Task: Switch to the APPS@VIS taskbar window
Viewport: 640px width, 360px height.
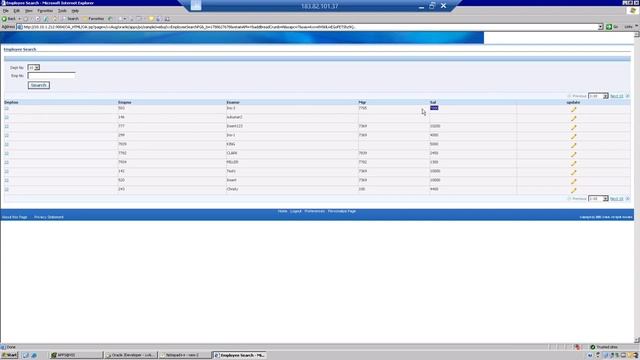Action: (x=76, y=355)
